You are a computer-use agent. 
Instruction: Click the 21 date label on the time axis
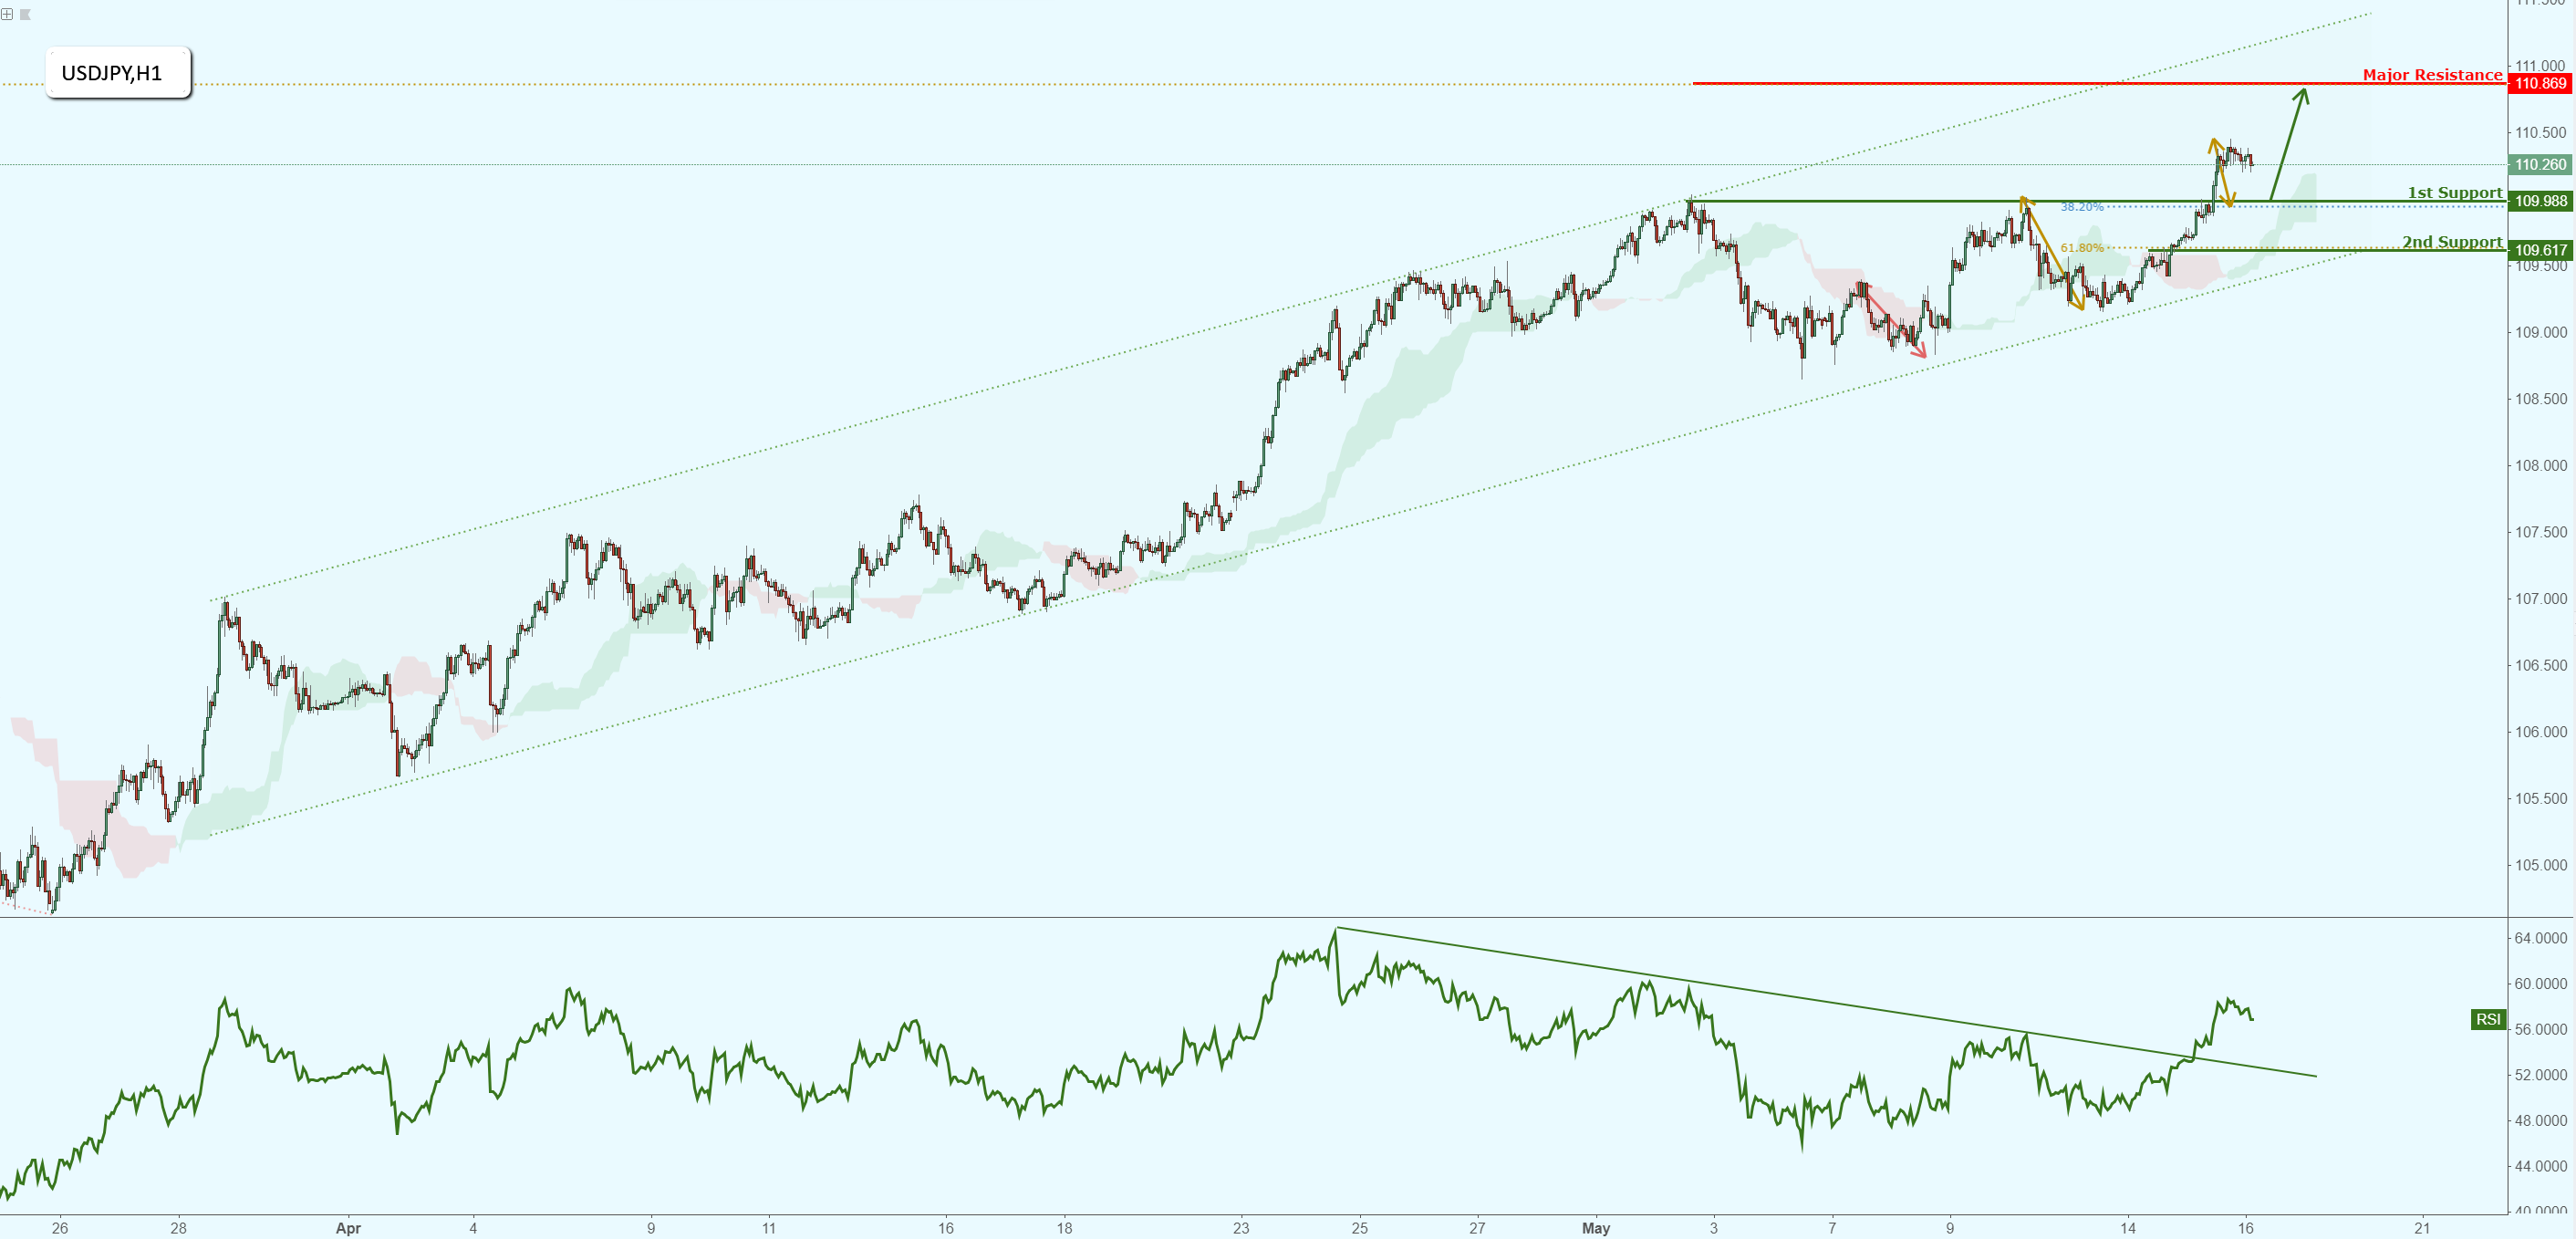(x=2422, y=1228)
